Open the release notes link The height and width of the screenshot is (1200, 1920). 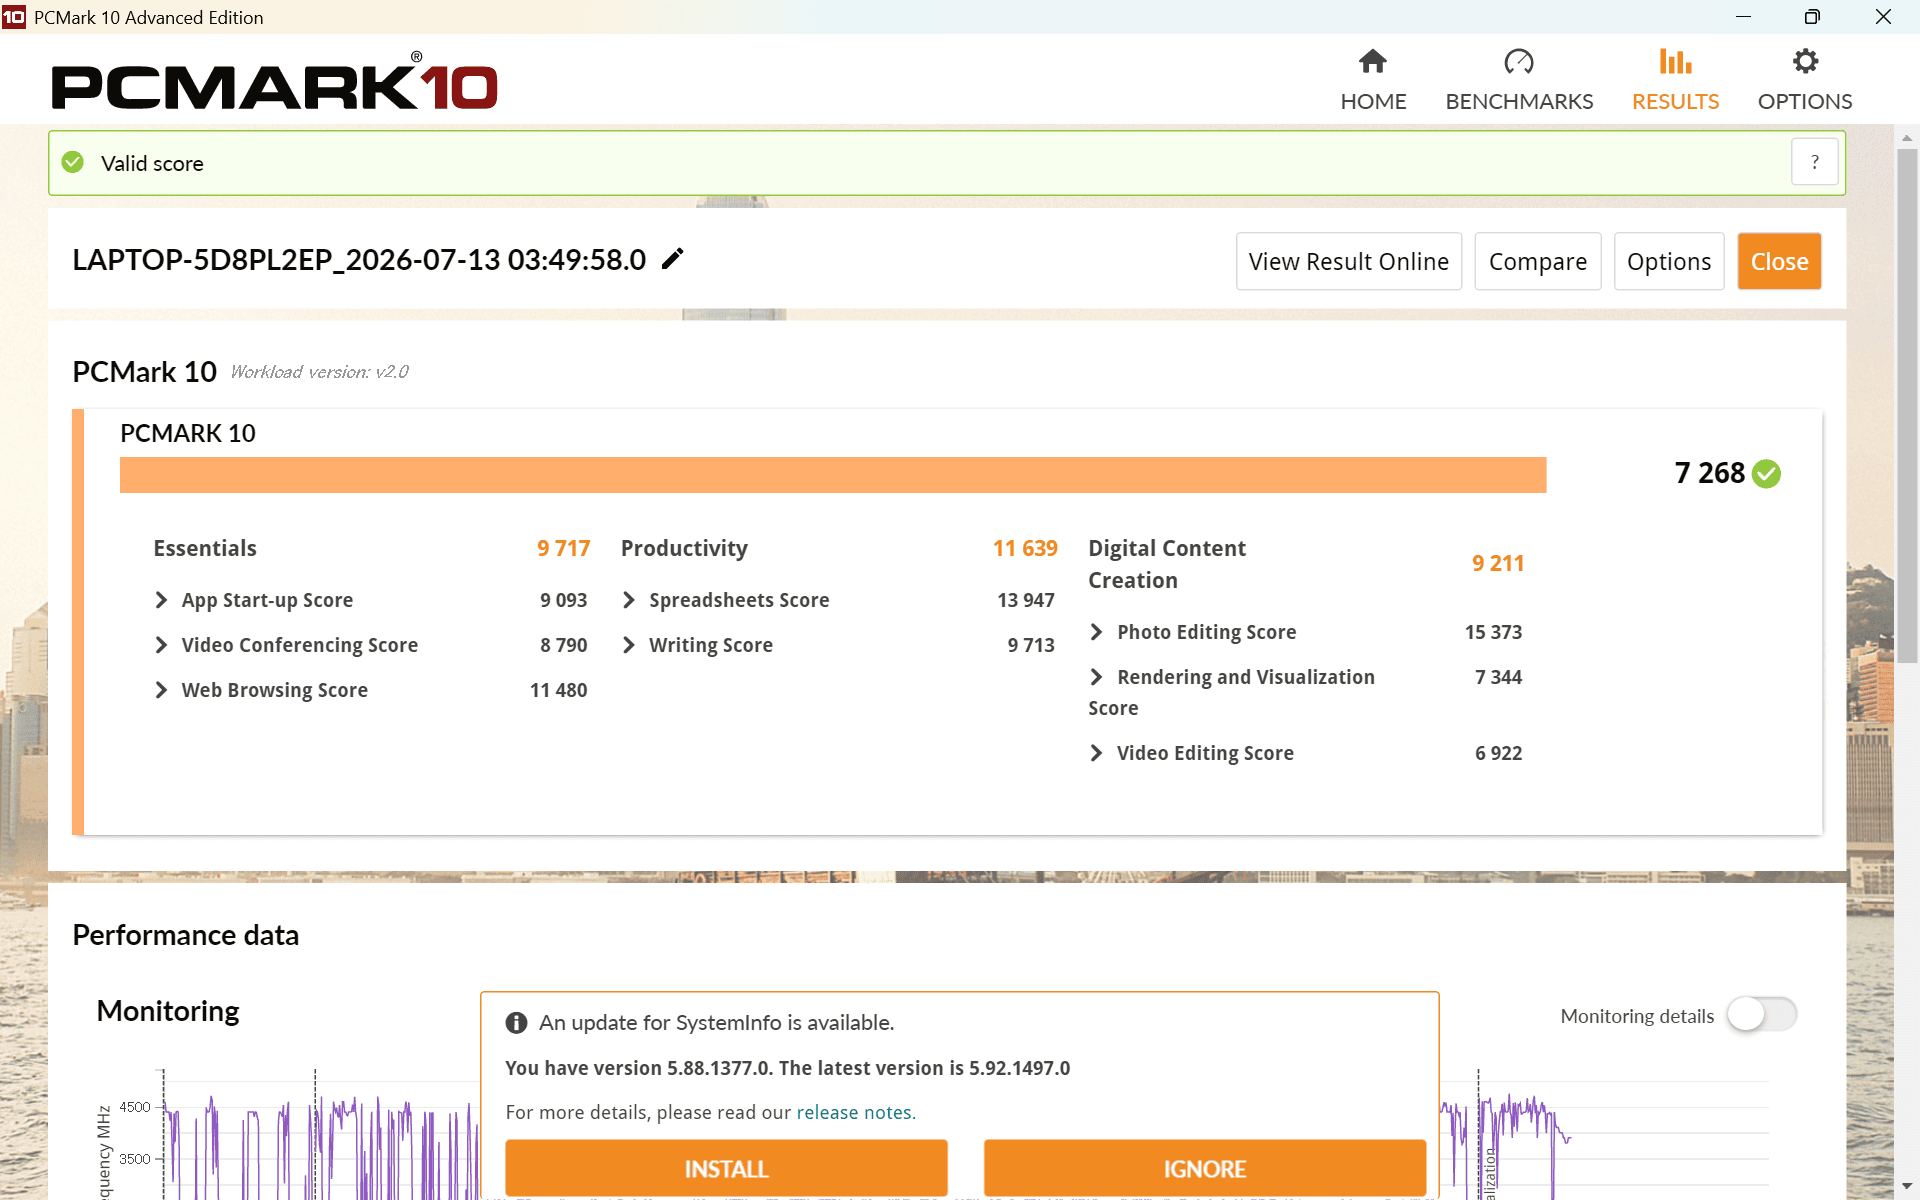pyautogui.click(x=856, y=1112)
